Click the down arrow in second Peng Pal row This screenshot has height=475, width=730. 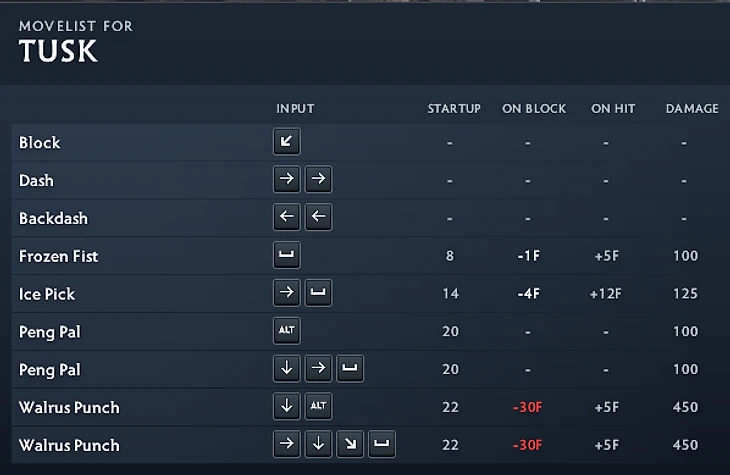point(286,370)
